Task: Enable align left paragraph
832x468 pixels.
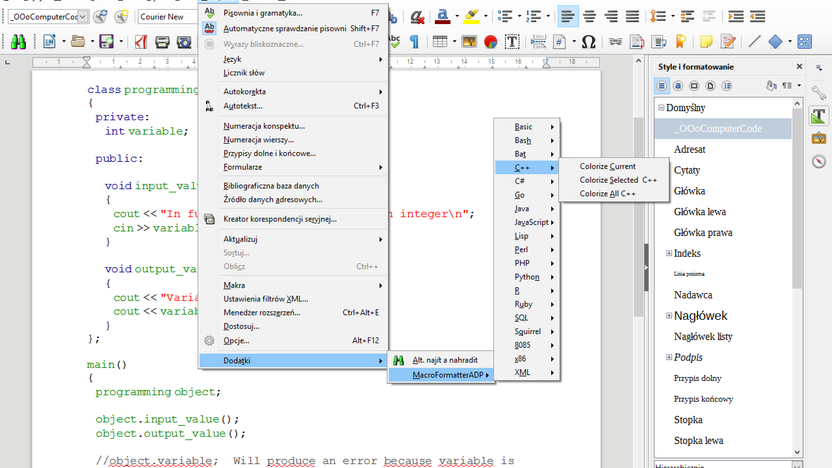Action: 567,17
